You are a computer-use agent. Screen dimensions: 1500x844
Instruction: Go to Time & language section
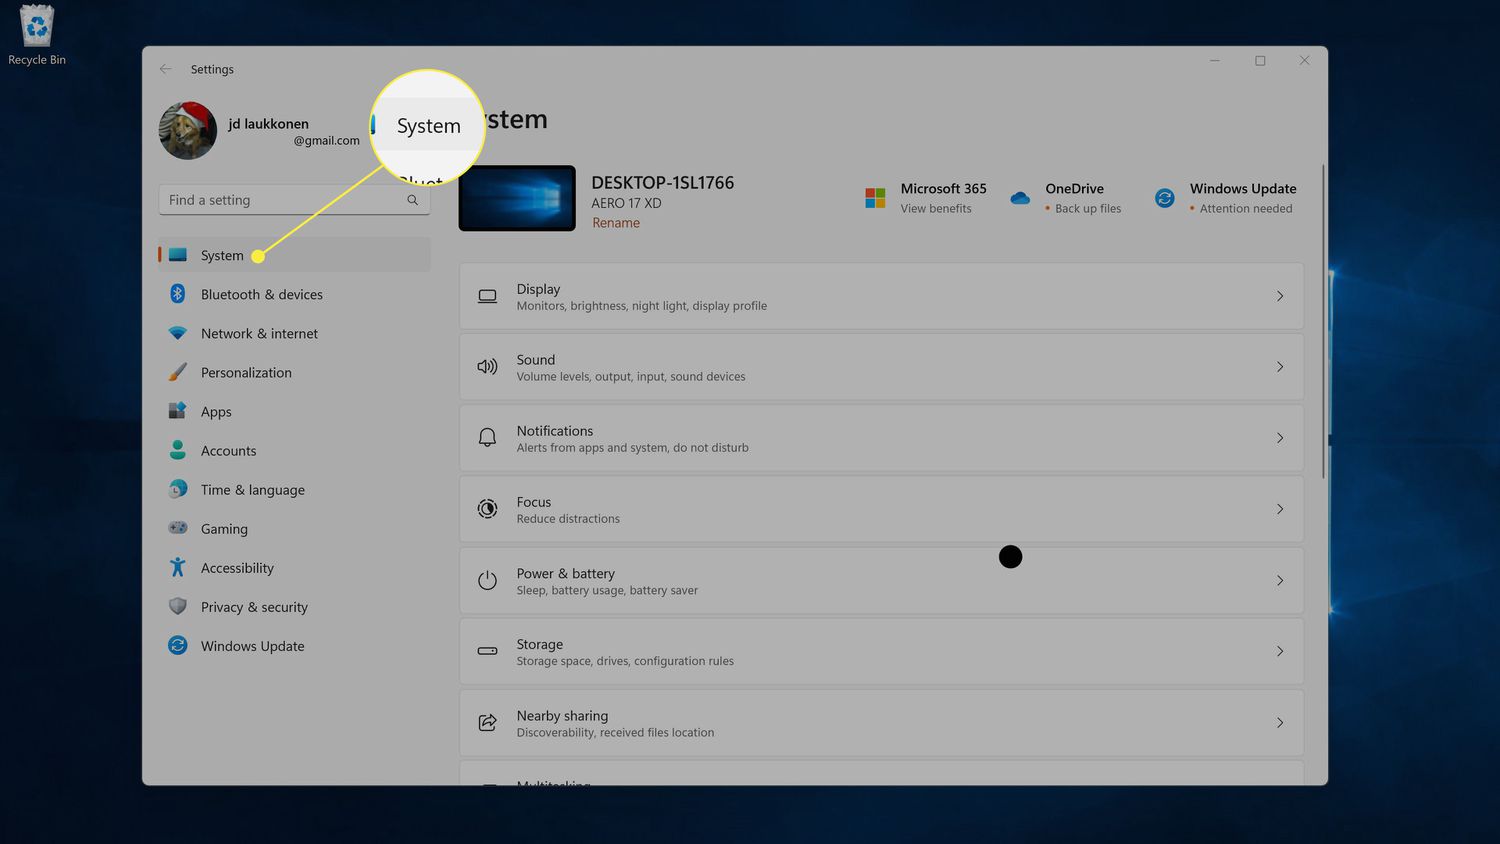tap(252, 490)
